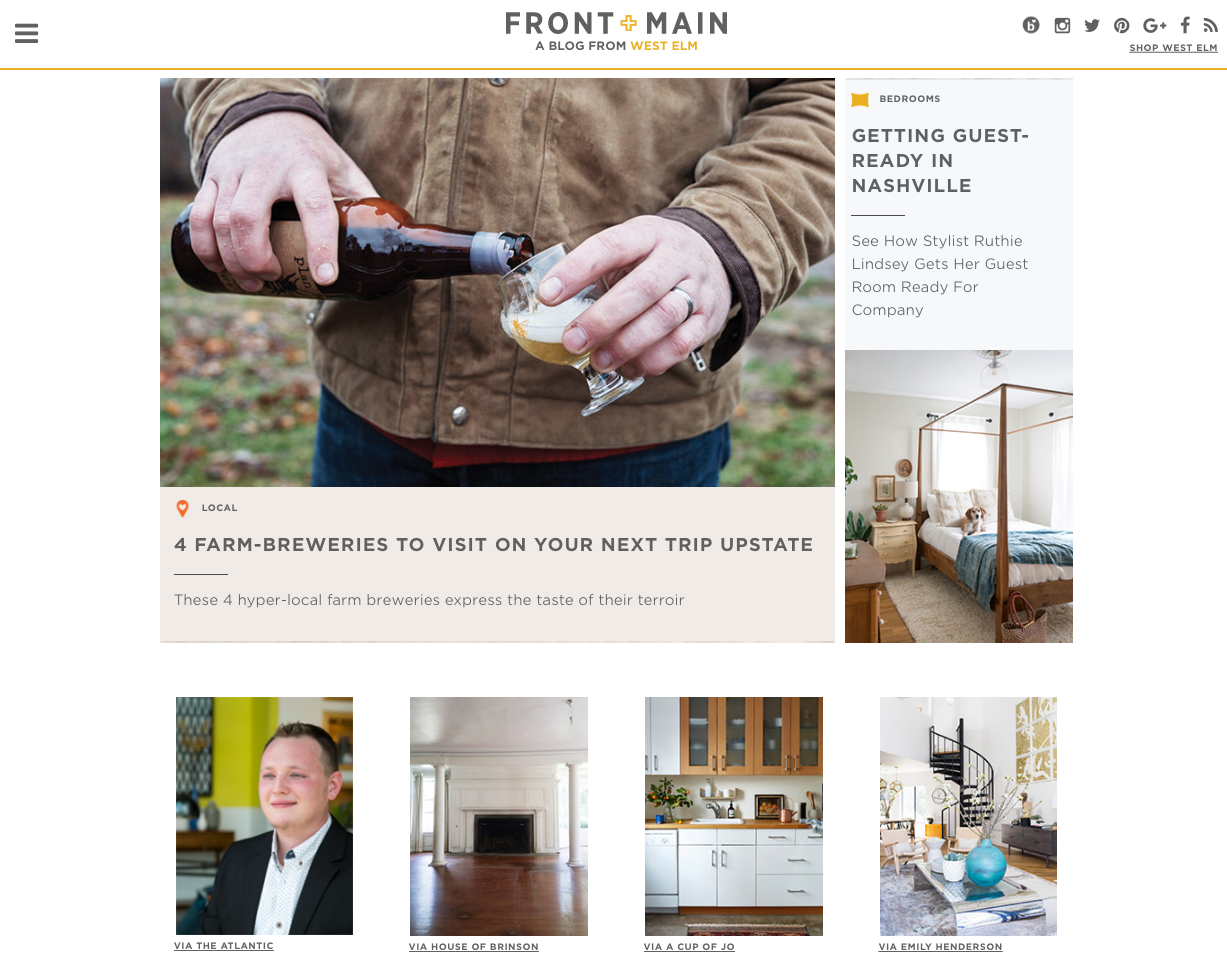Open the Farm-Breweries article headline
1227x958 pixels.
[494, 545]
